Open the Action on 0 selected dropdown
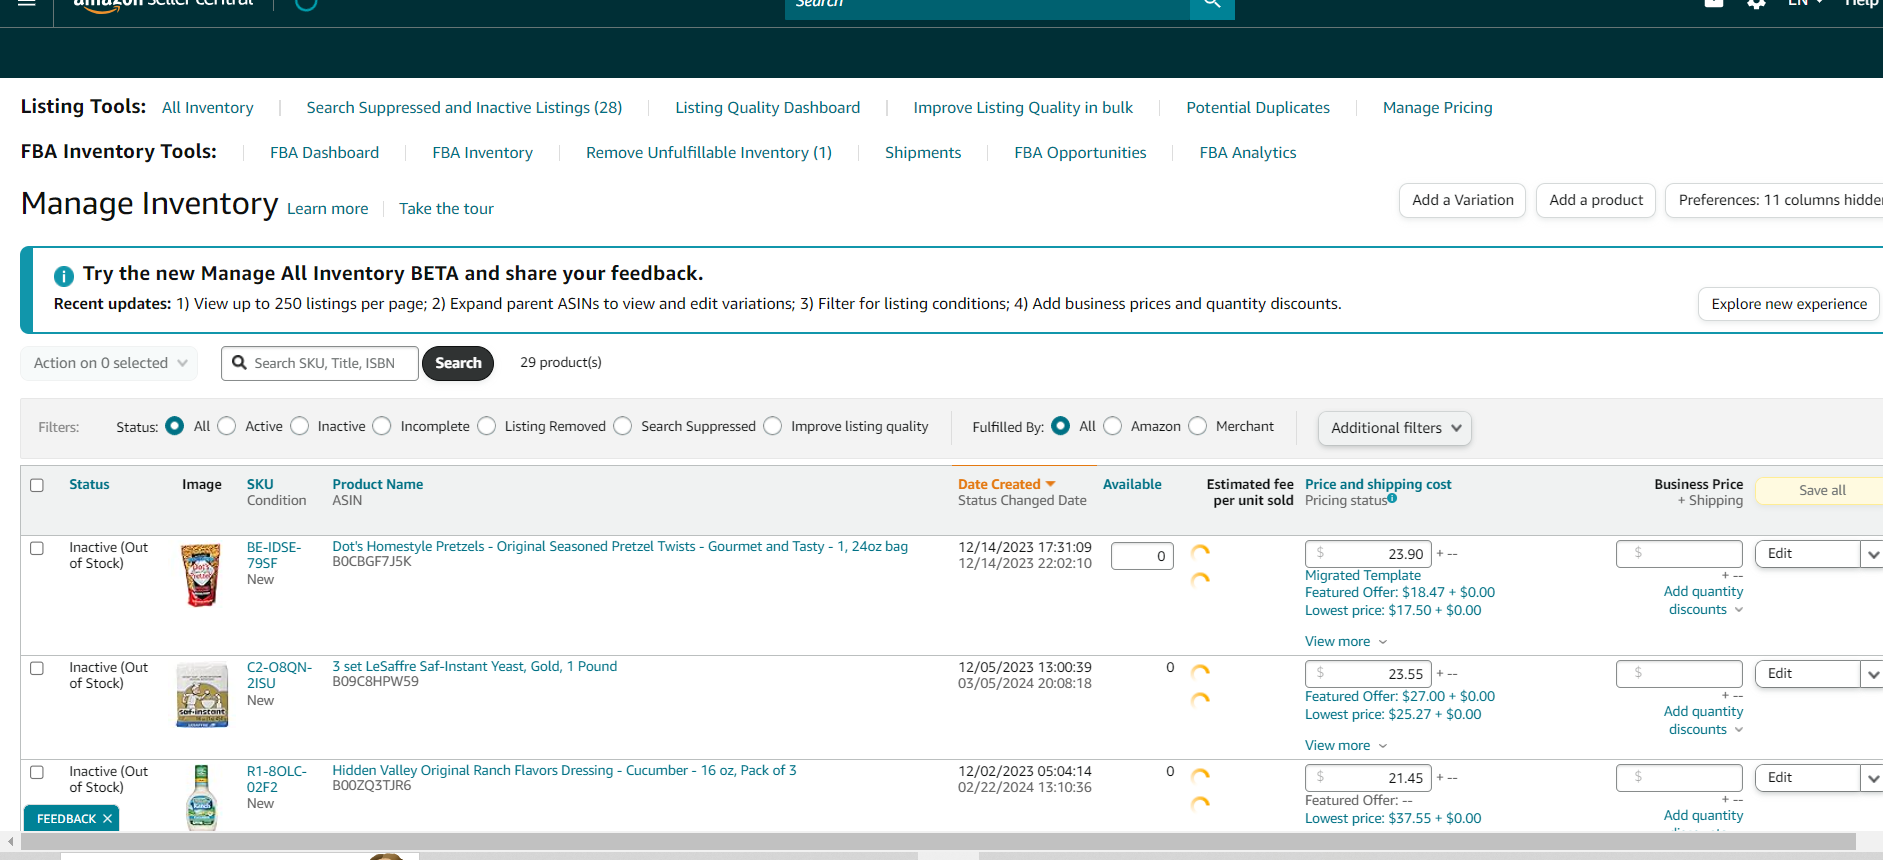This screenshot has height=860, width=1883. pos(109,363)
